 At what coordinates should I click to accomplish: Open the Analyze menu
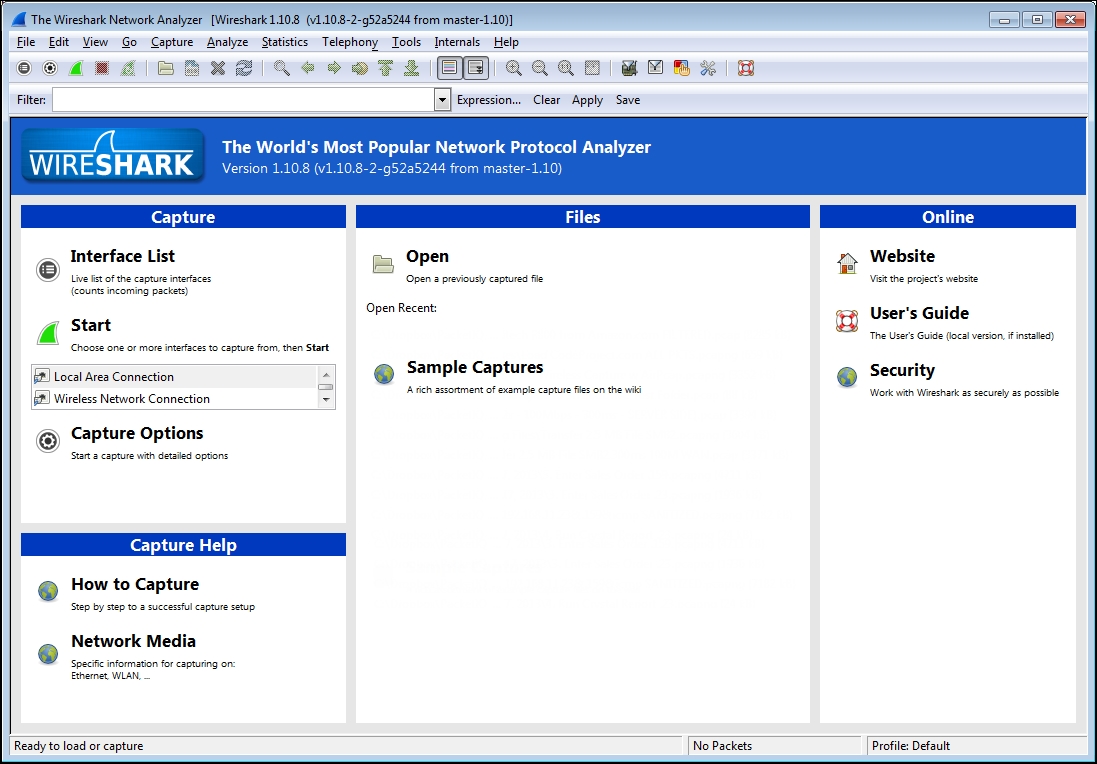(x=227, y=42)
